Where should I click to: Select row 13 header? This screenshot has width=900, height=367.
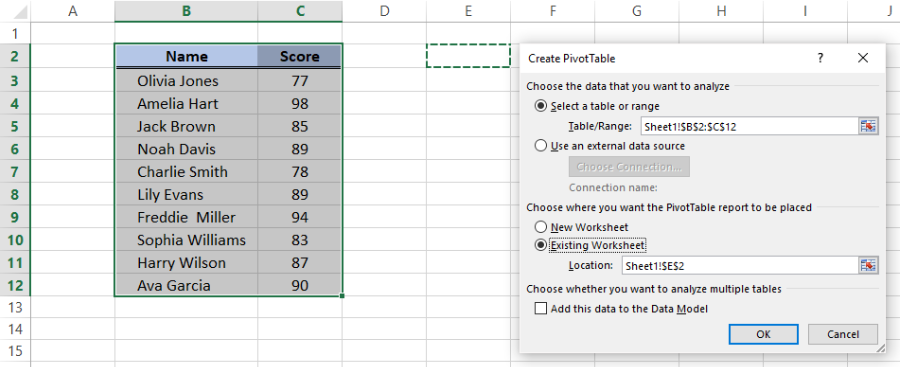15,307
